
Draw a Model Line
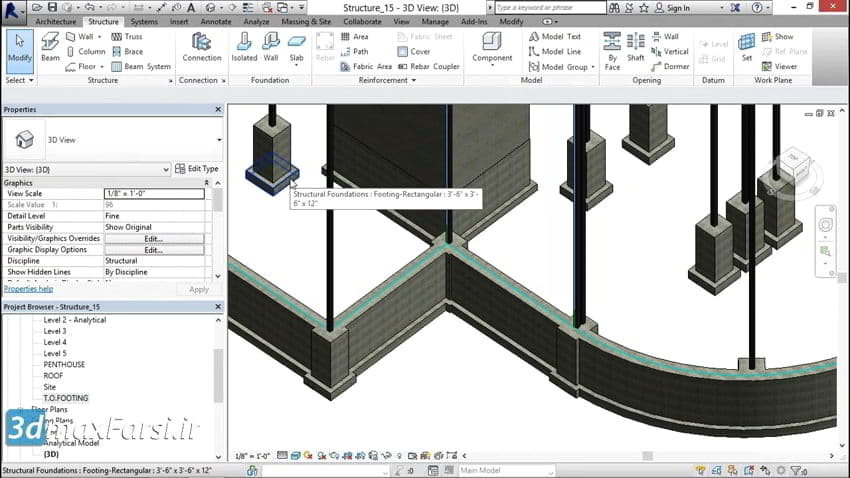coord(555,51)
